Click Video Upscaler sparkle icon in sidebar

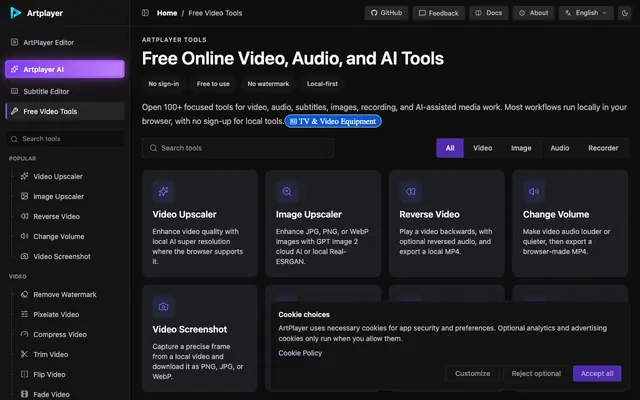click(x=24, y=176)
